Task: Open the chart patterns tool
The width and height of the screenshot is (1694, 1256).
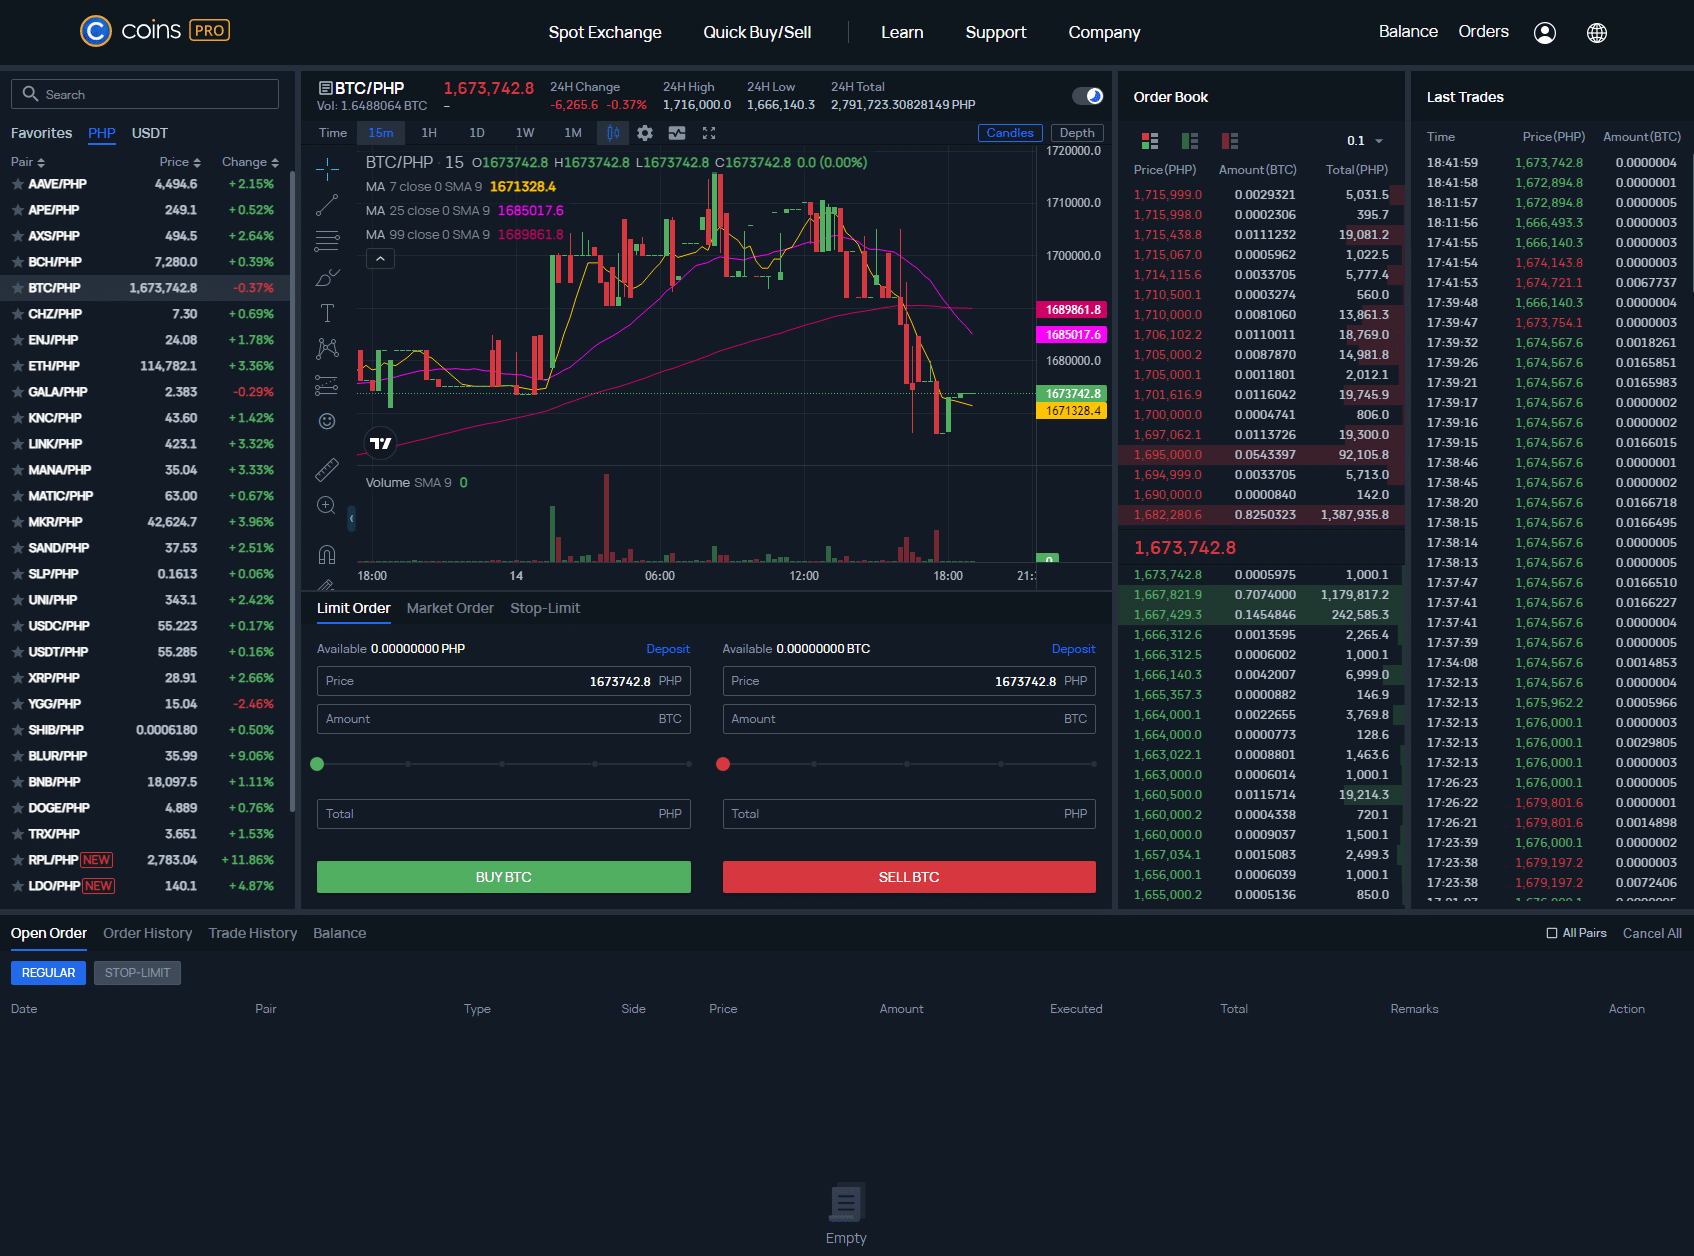Action: pos(327,349)
